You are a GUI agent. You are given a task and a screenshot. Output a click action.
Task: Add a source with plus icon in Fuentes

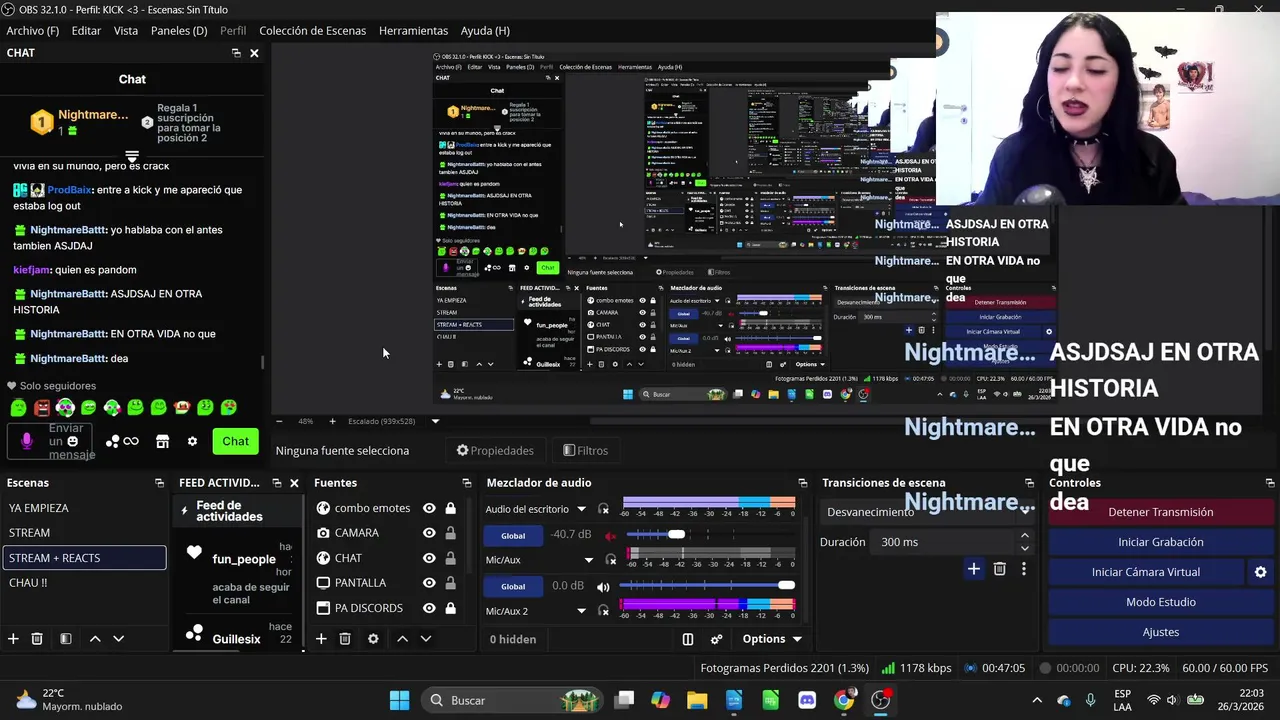[x=321, y=639]
